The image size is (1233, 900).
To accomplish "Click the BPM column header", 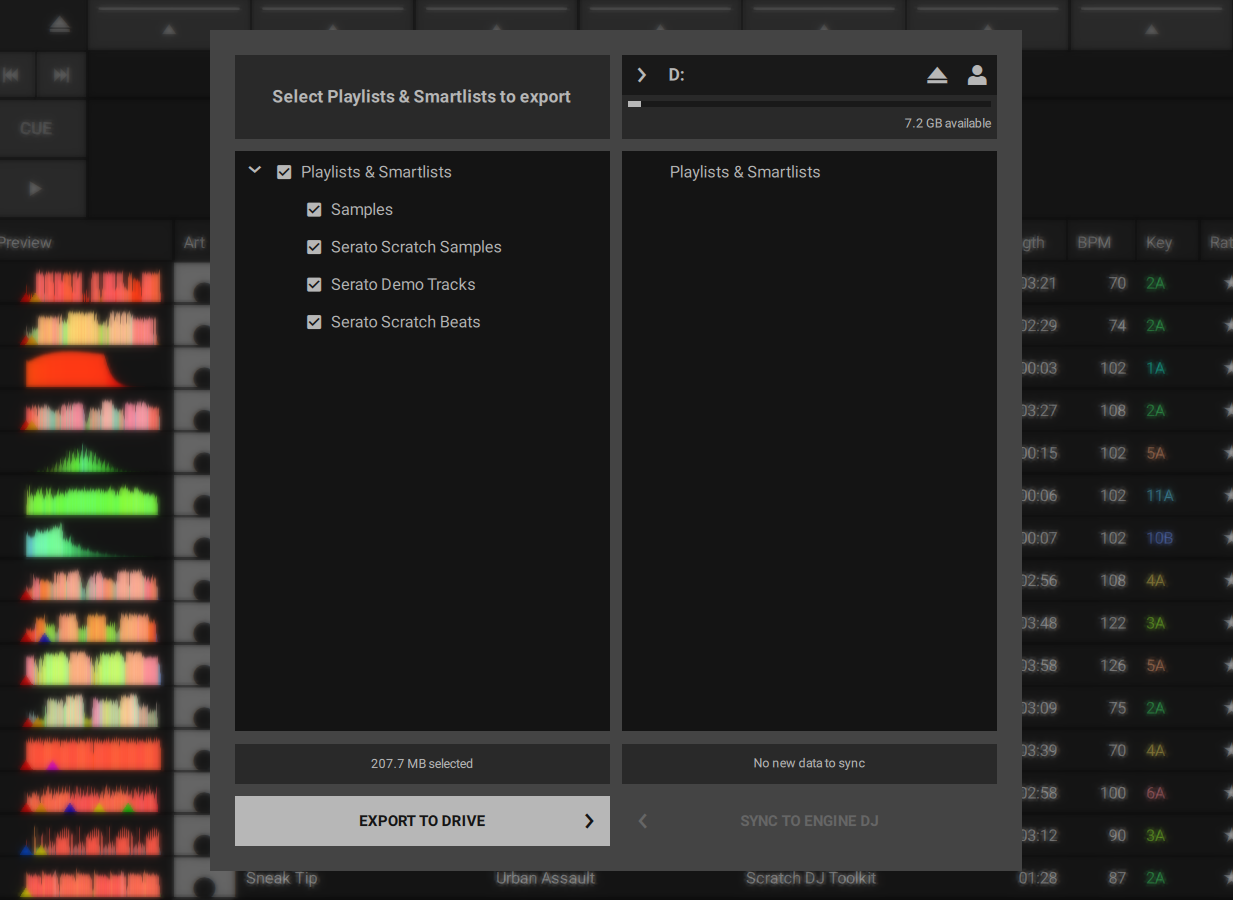I will [1094, 243].
